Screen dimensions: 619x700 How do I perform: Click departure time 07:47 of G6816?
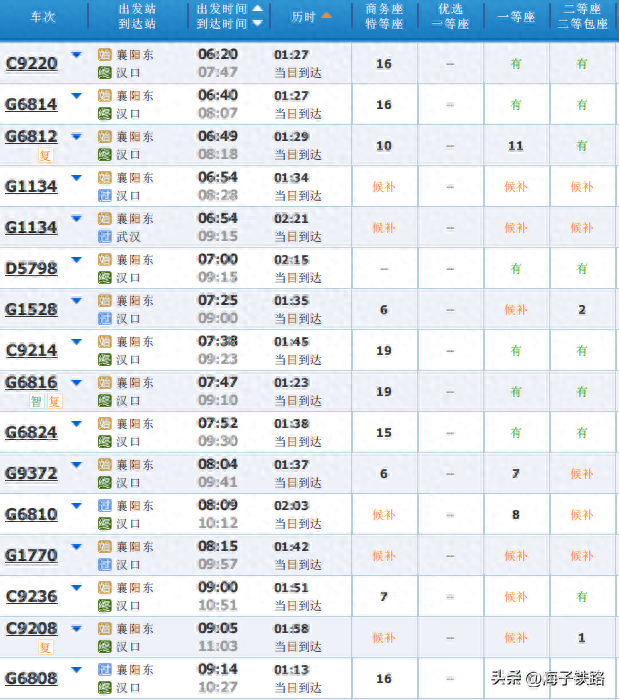coord(218,383)
